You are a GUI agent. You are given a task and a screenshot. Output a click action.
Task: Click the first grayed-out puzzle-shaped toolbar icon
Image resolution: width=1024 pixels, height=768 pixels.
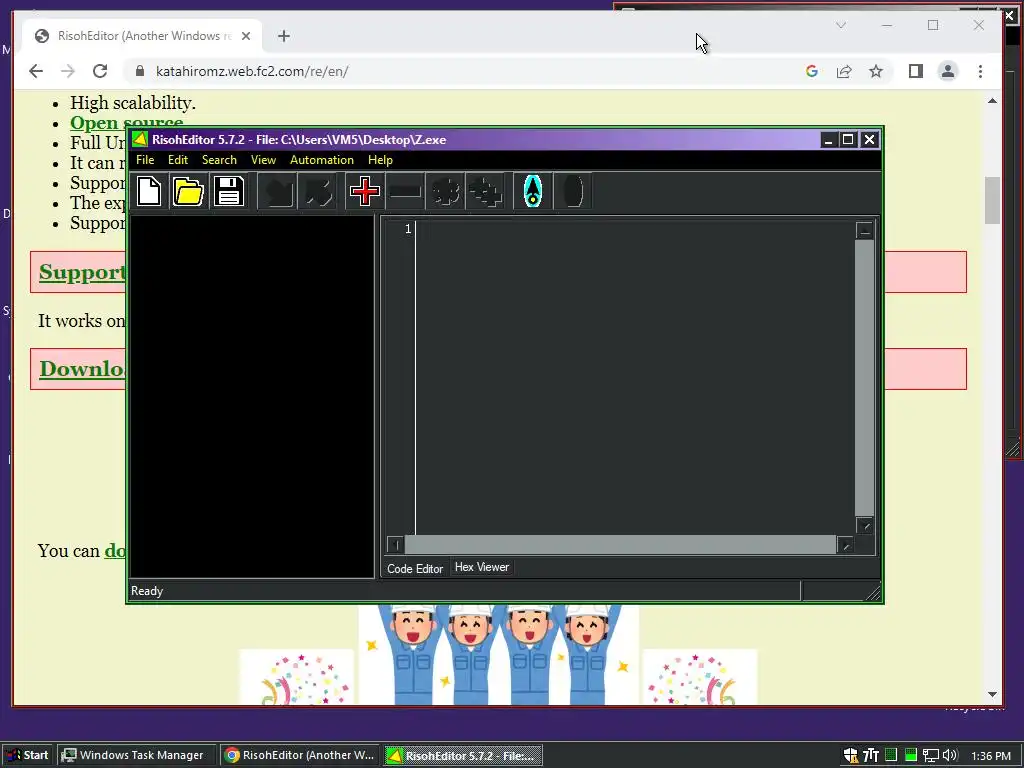point(445,191)
